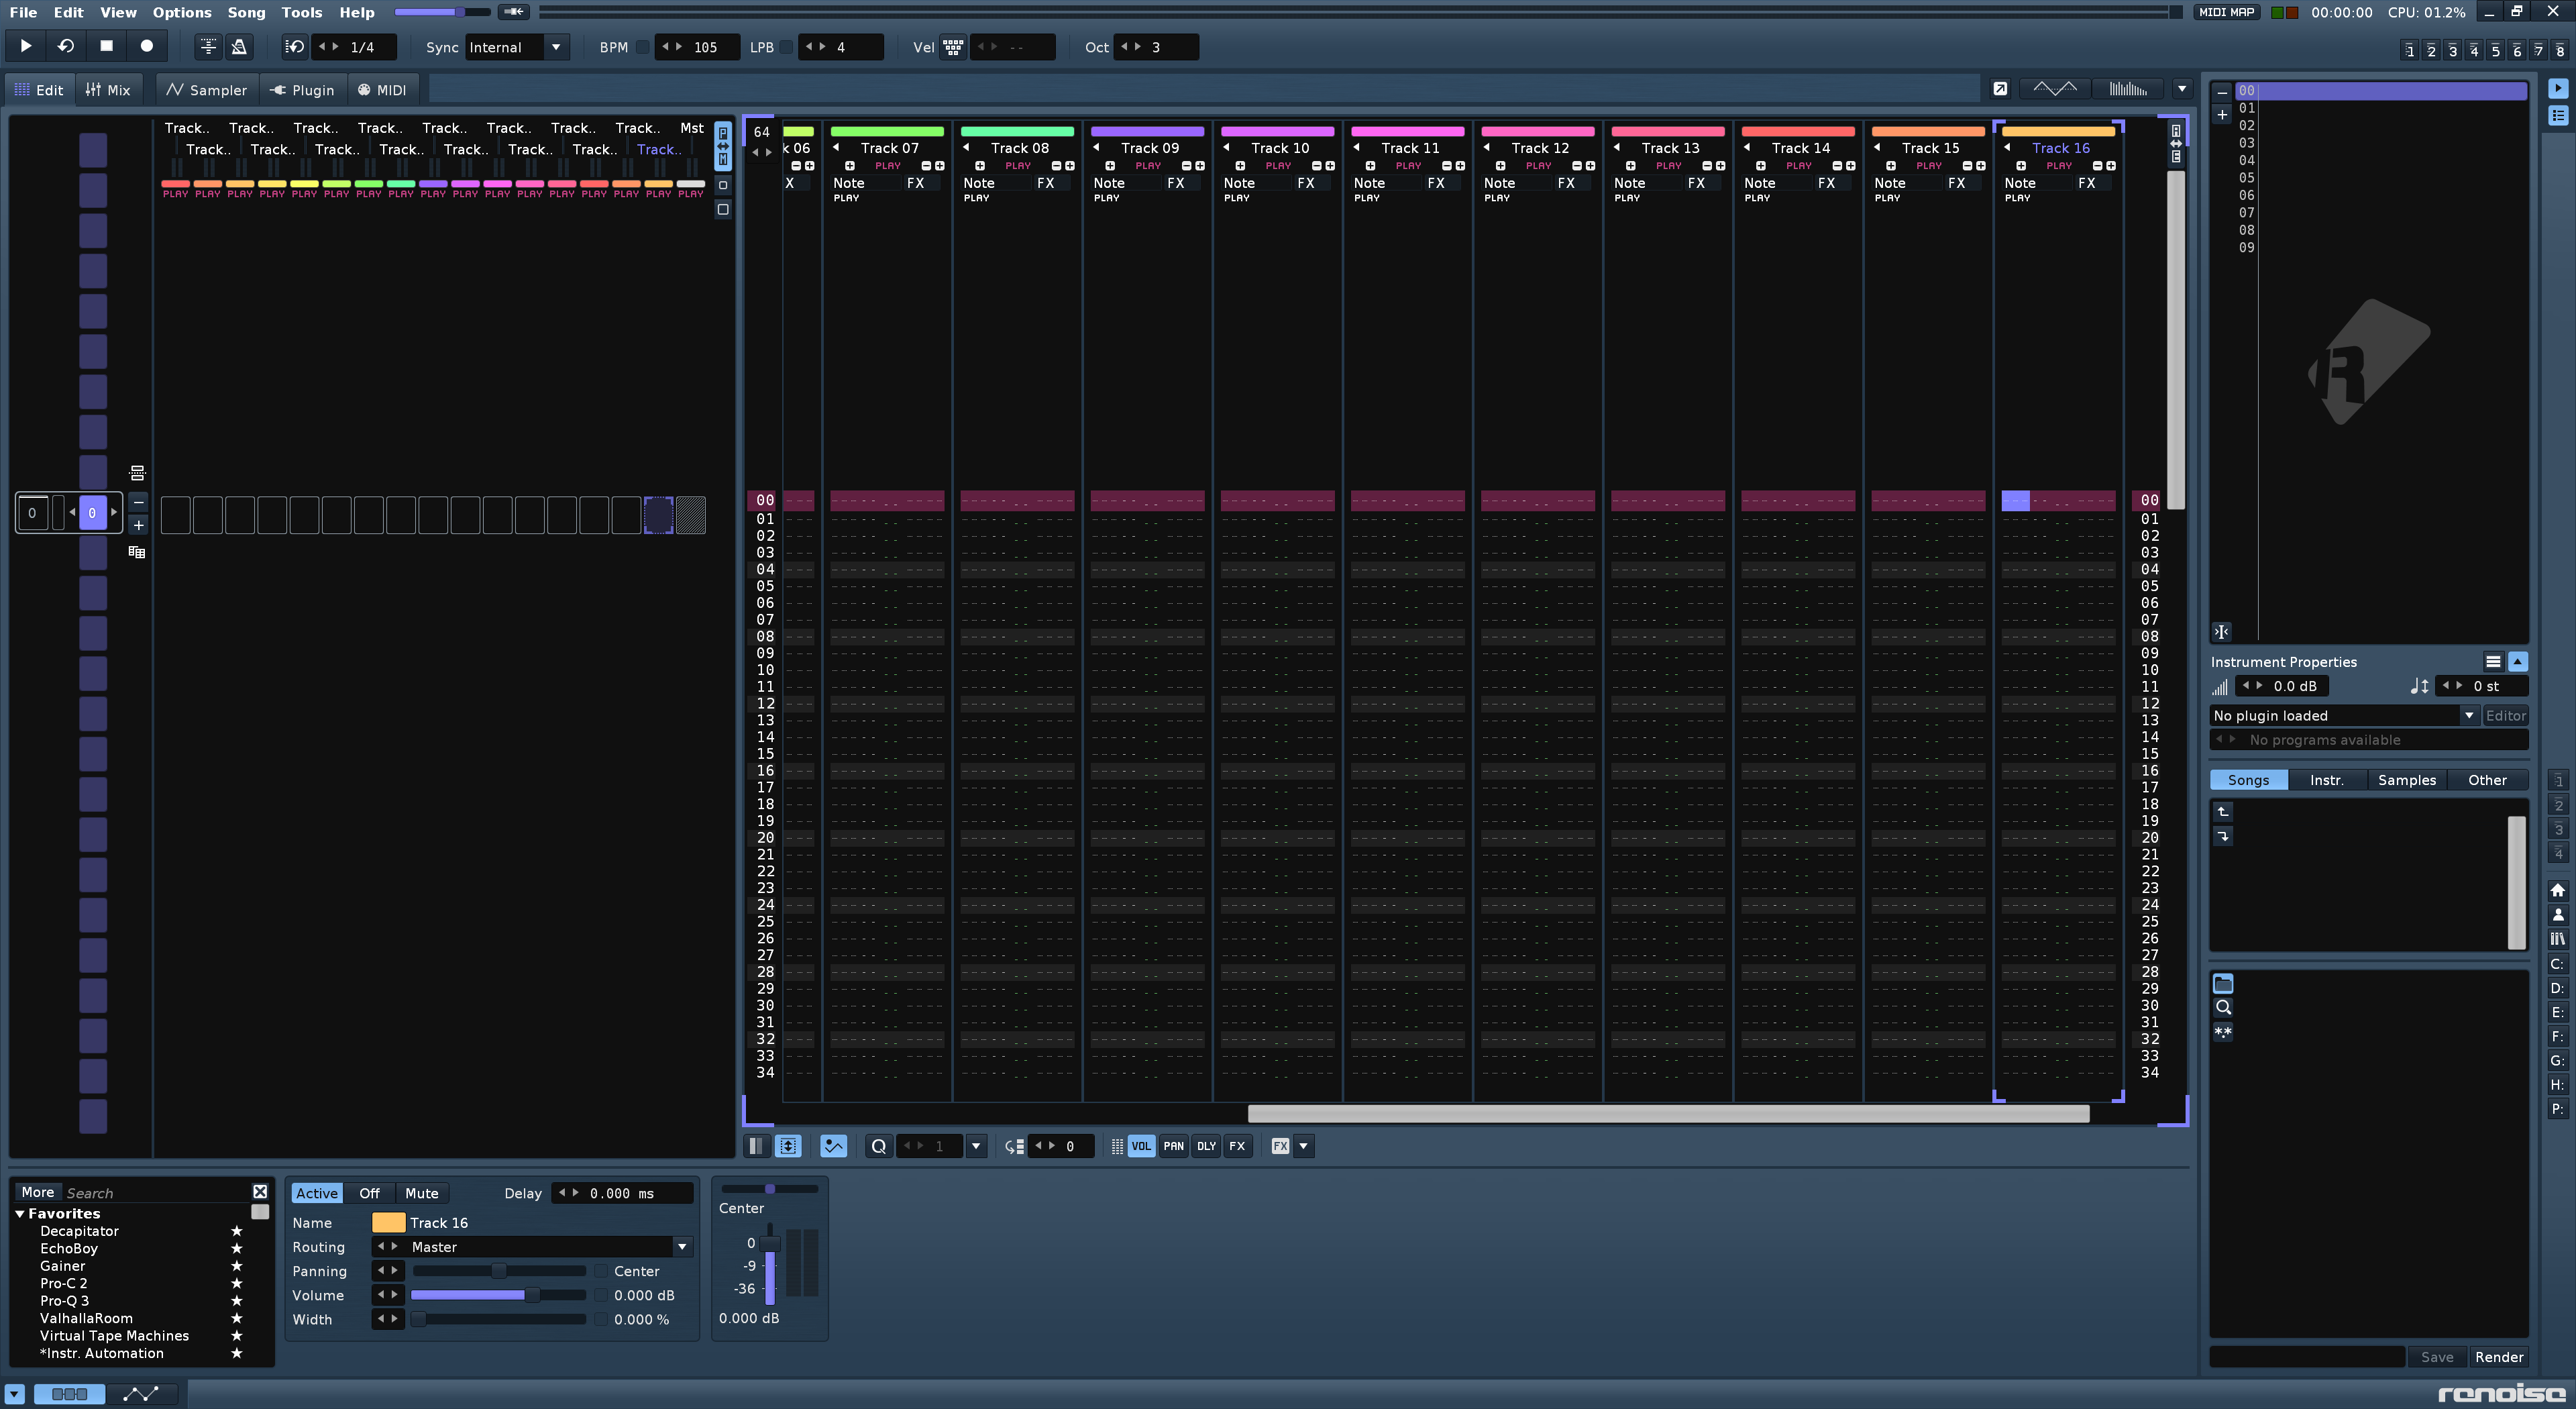Tick the BPM automation checkbox
The height and width of the screenshot is (1409, 2576).
point(642,47)
